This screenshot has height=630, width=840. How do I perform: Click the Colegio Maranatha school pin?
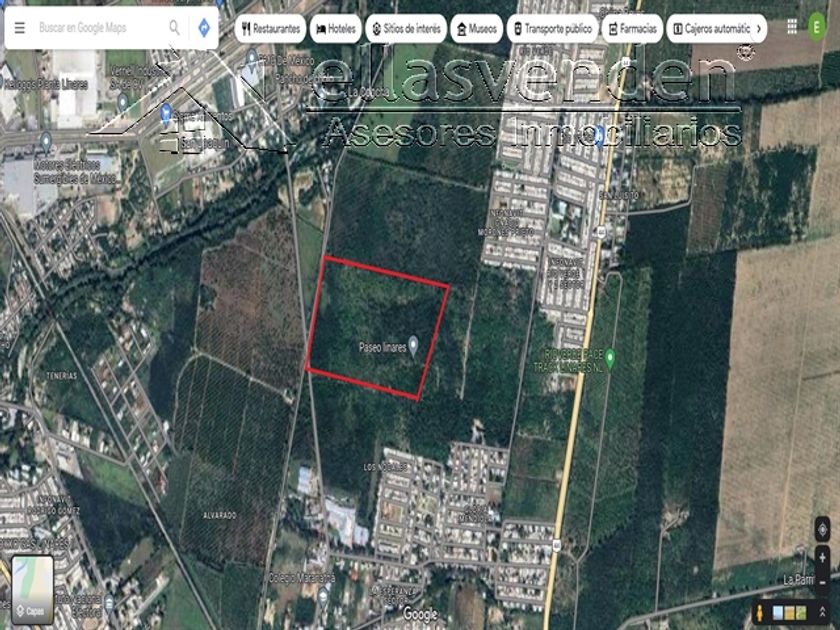[322, 597]
